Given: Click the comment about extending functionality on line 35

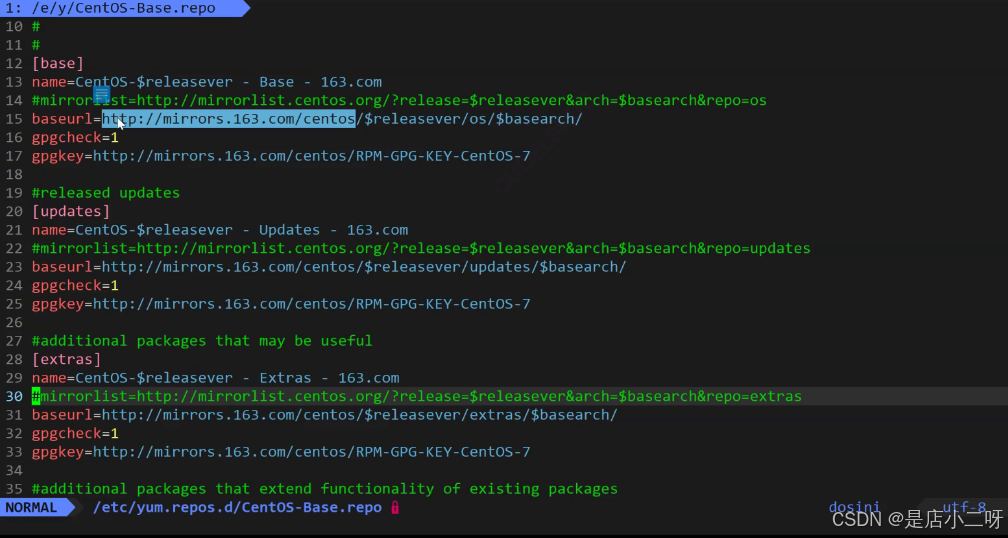Looking at the screenshot, I should (x=325, y=489).
